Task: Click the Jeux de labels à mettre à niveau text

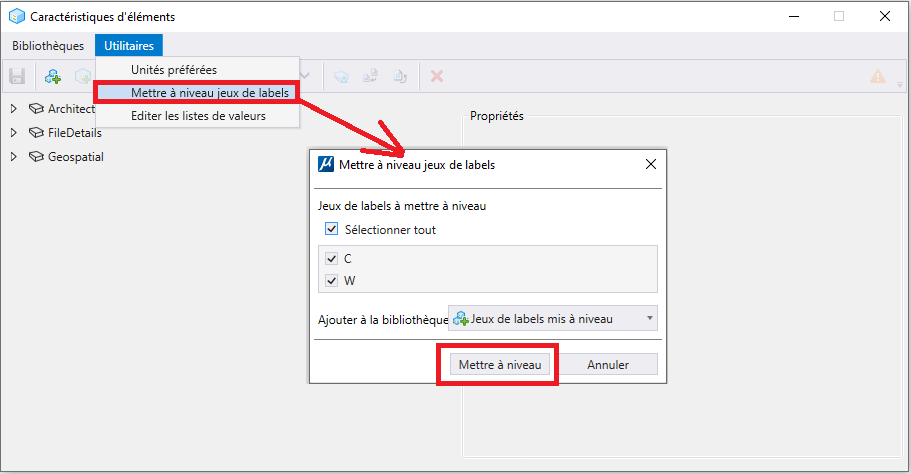Action: (402, 206)
